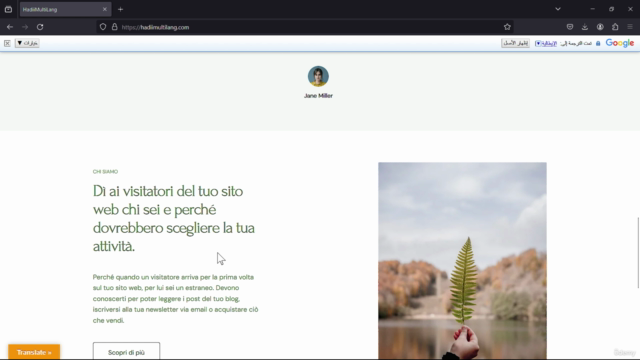This screenshot has height=360, width=640.
Task: Reload the current page
Action: click(40, 27)
